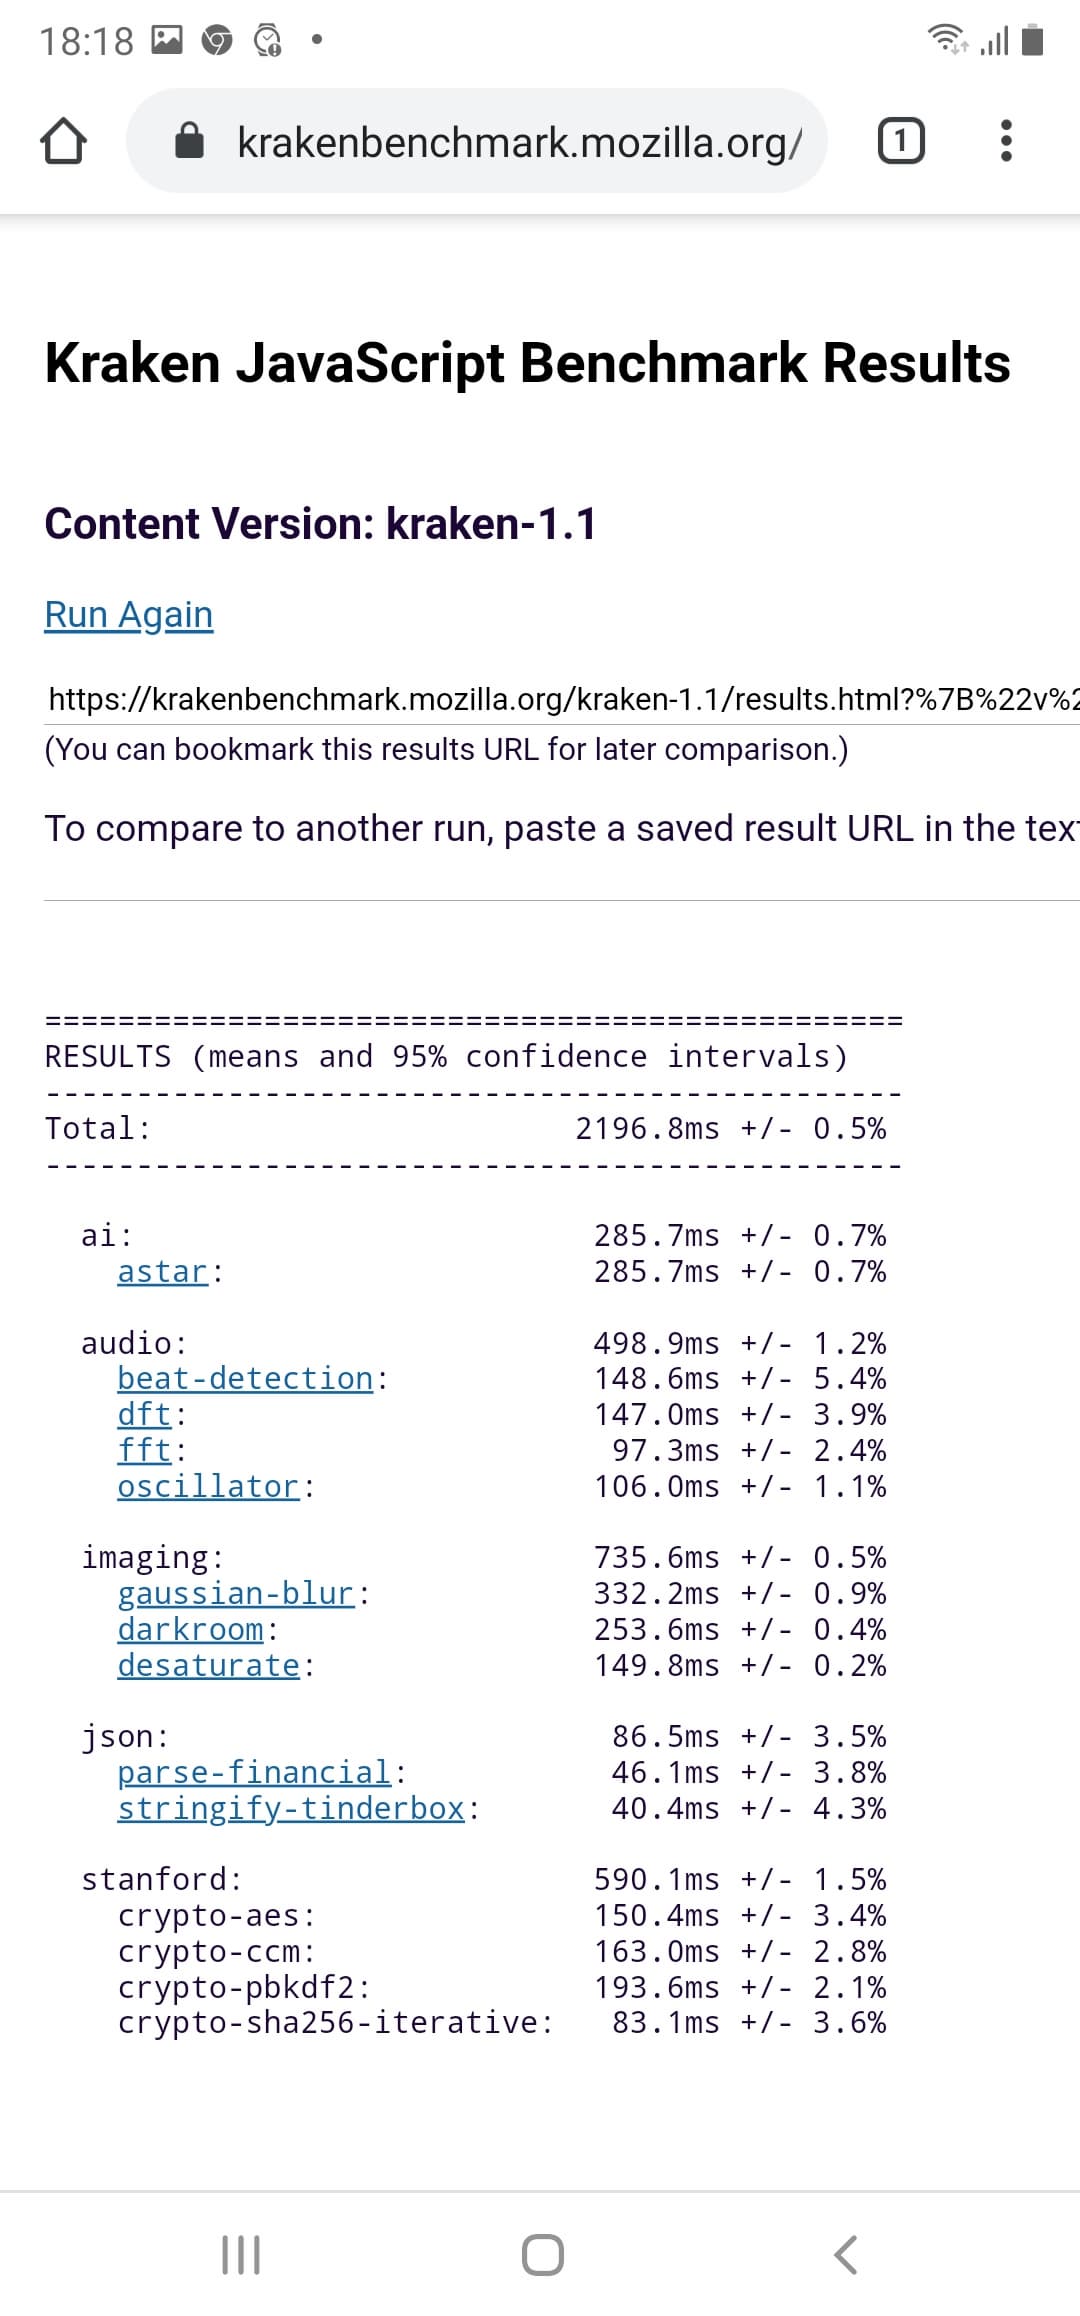
Task: Follow the darkroom test link
Action: pyautogui.click(x=190, y=1630)
